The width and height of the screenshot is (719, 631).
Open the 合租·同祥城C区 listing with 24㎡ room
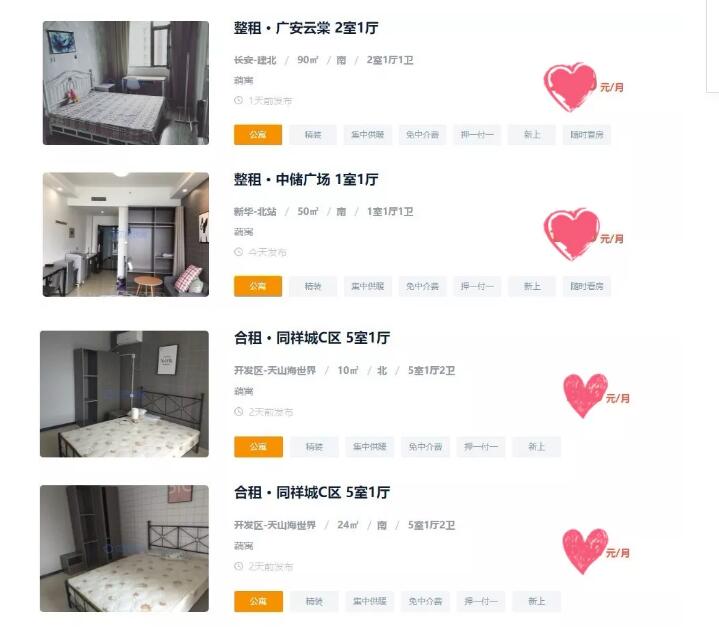[312, 493]
